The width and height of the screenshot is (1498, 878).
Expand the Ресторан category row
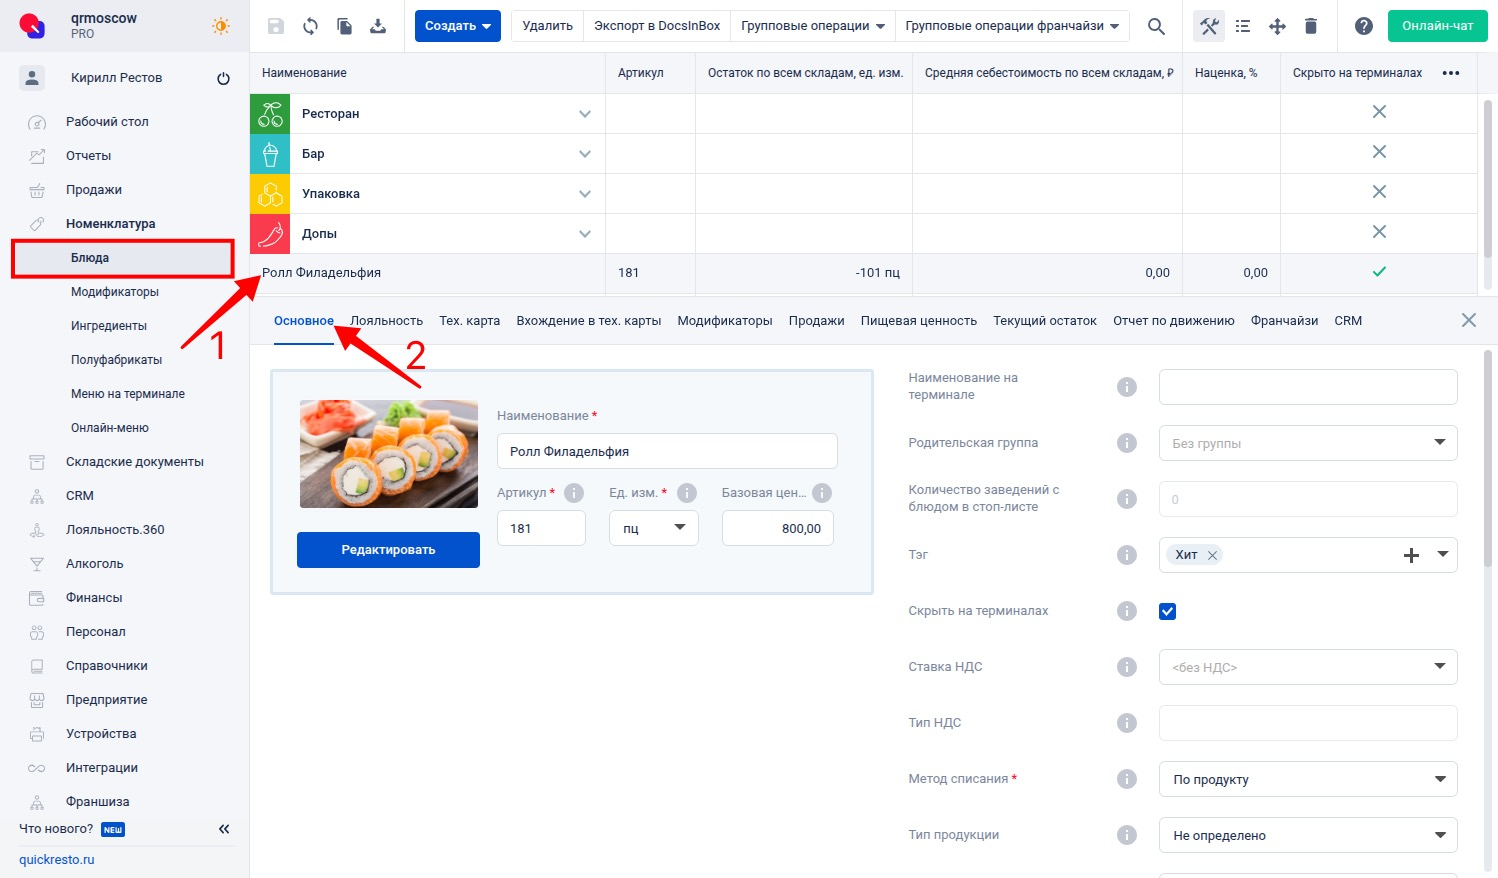[x=585, y=114]
